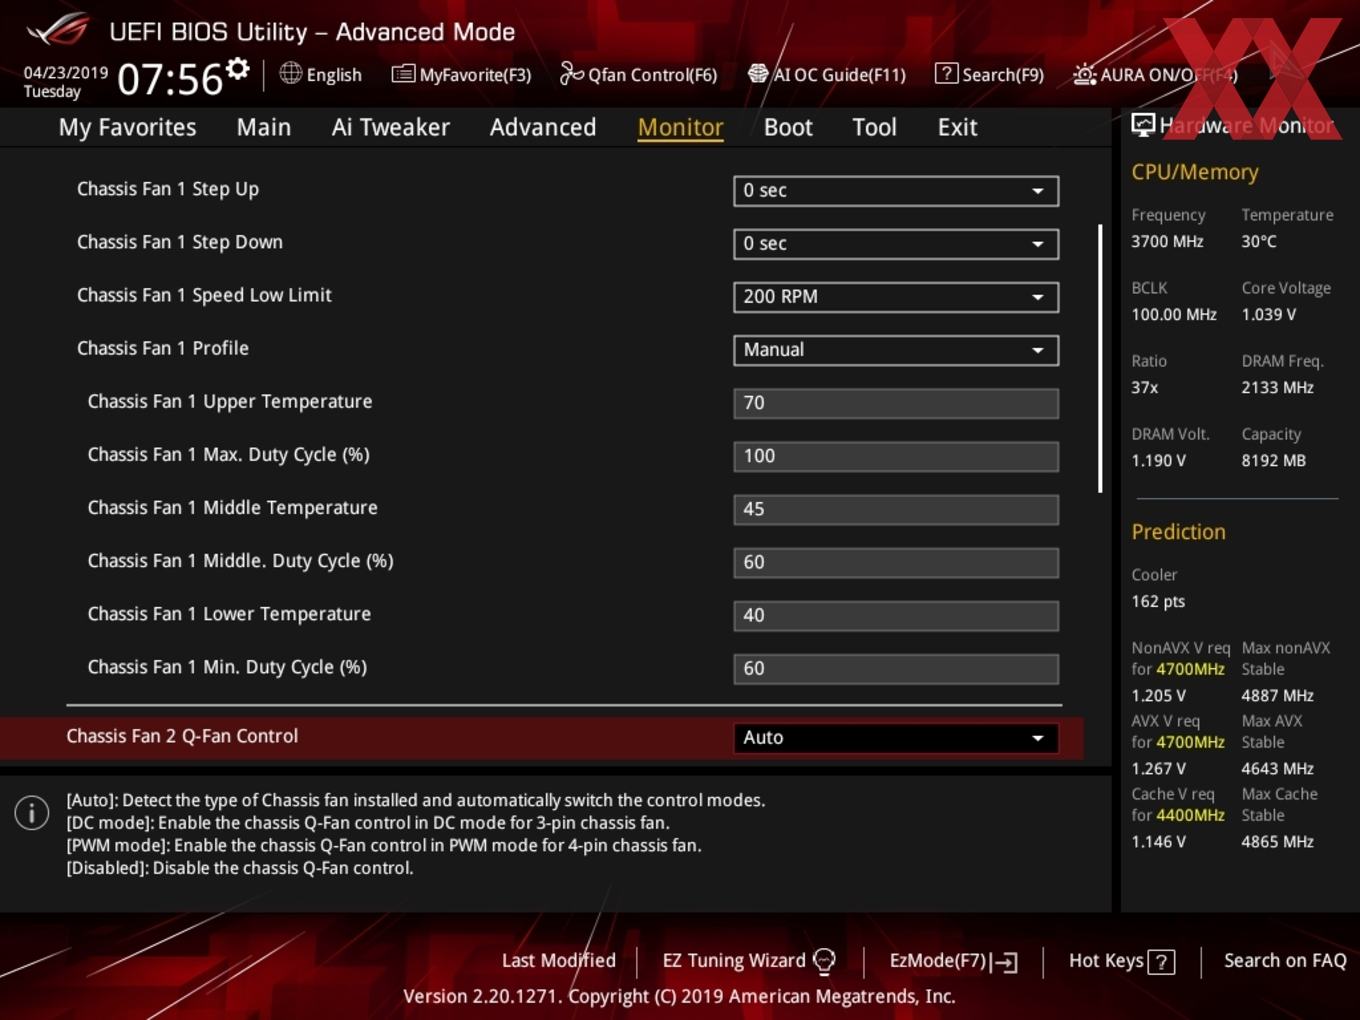The height and width of the screenshot is (1020, 1360).
Task: Click the 1.267 V AVX voltage value
Action: point(1158,768)
